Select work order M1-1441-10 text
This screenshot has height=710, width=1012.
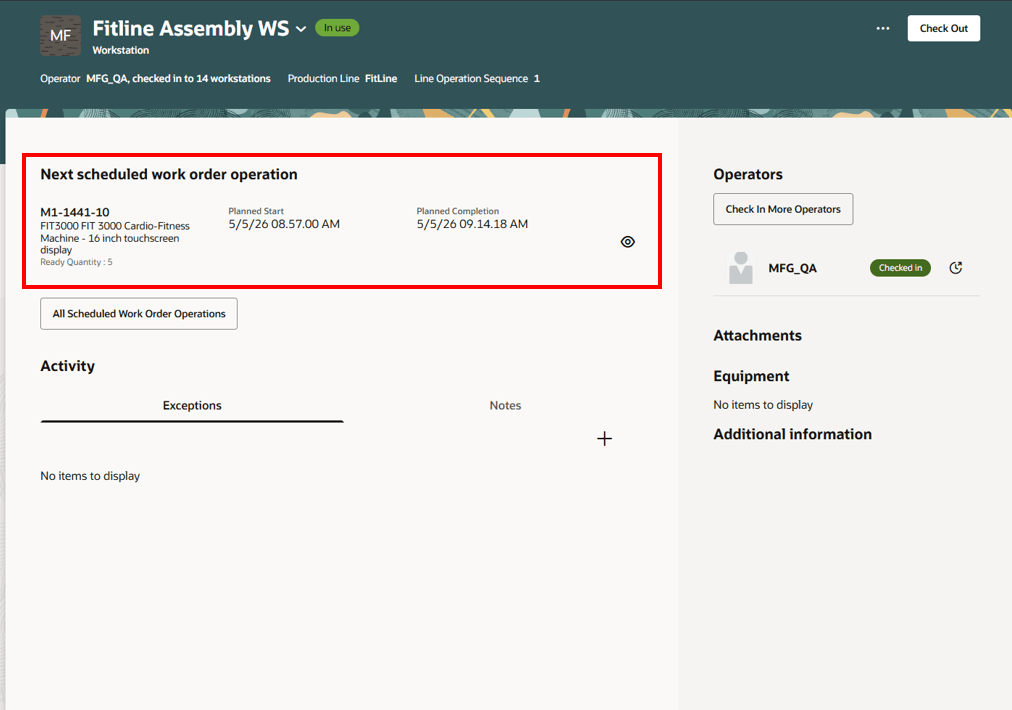tap(75, 212)
